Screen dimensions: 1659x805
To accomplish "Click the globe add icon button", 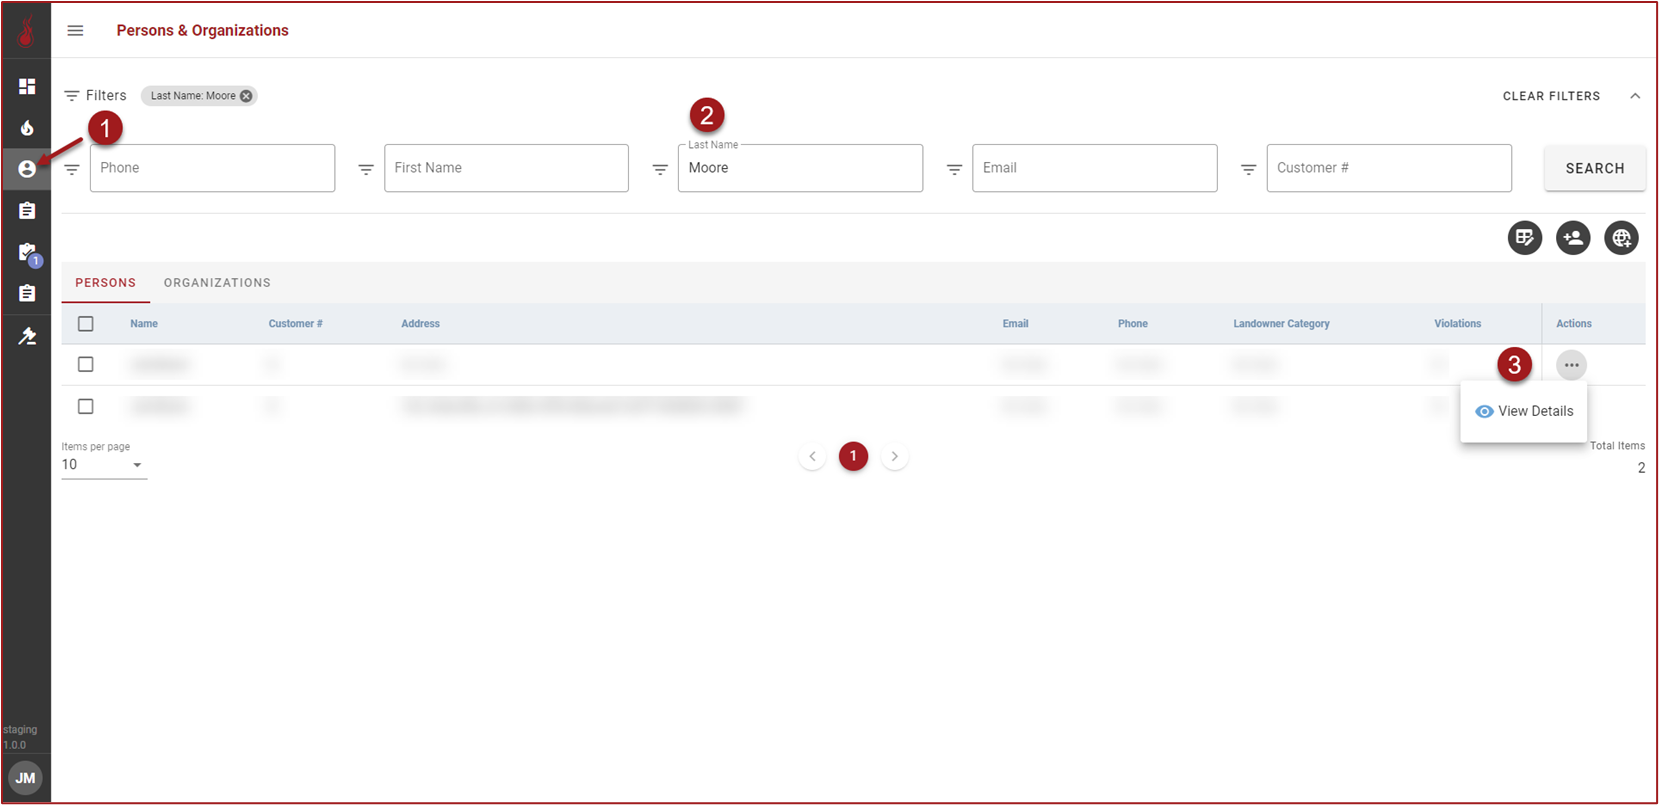I will click(x=1620, y=238).
